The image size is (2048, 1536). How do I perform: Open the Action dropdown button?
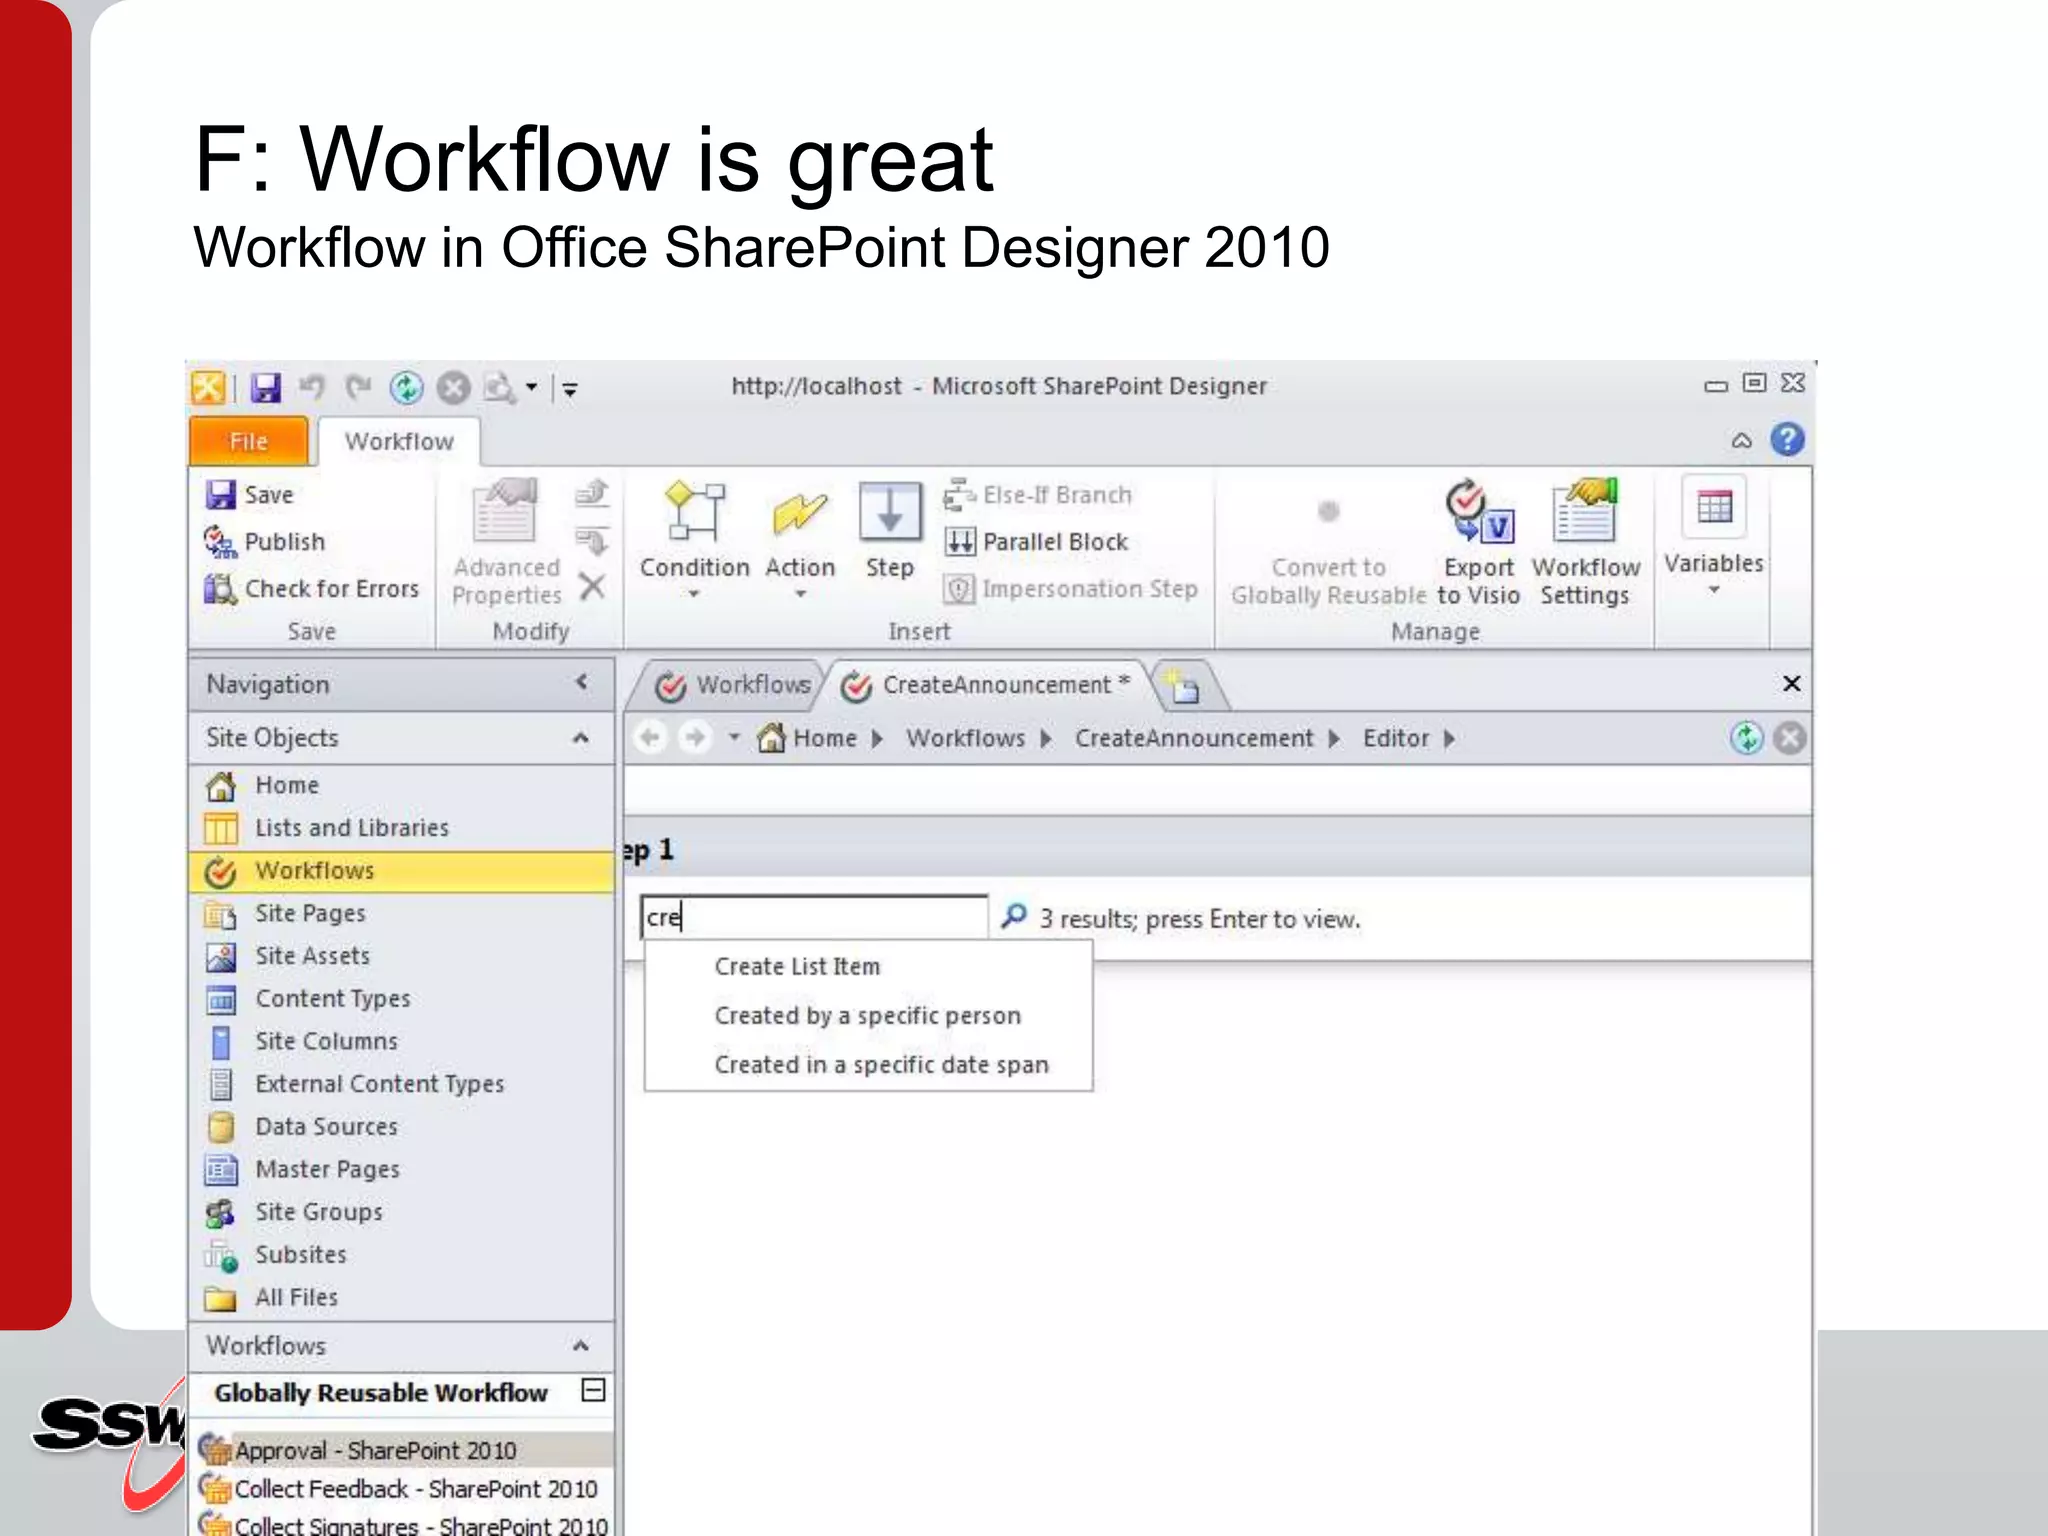pyautogui.click(x=800, y=540)
